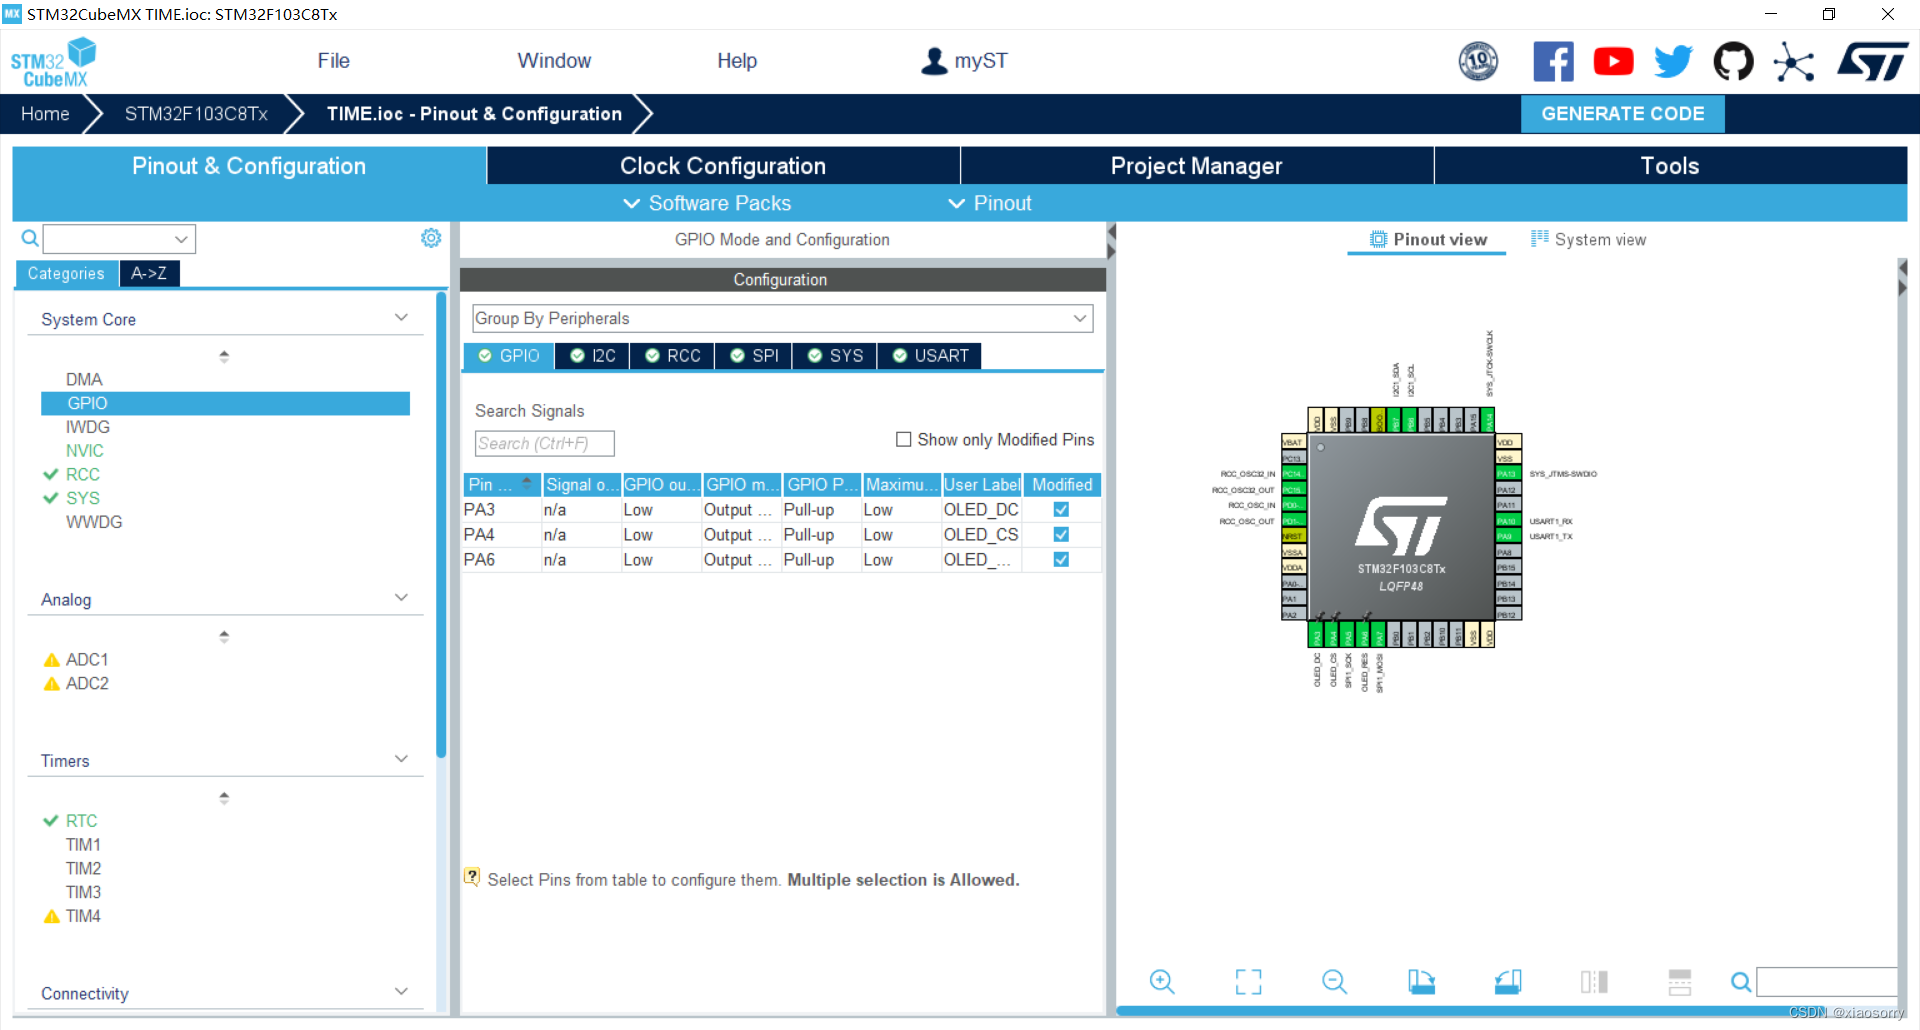Switch to Tools tab
This screenshot has height=1030, width=1920.
1670,166
